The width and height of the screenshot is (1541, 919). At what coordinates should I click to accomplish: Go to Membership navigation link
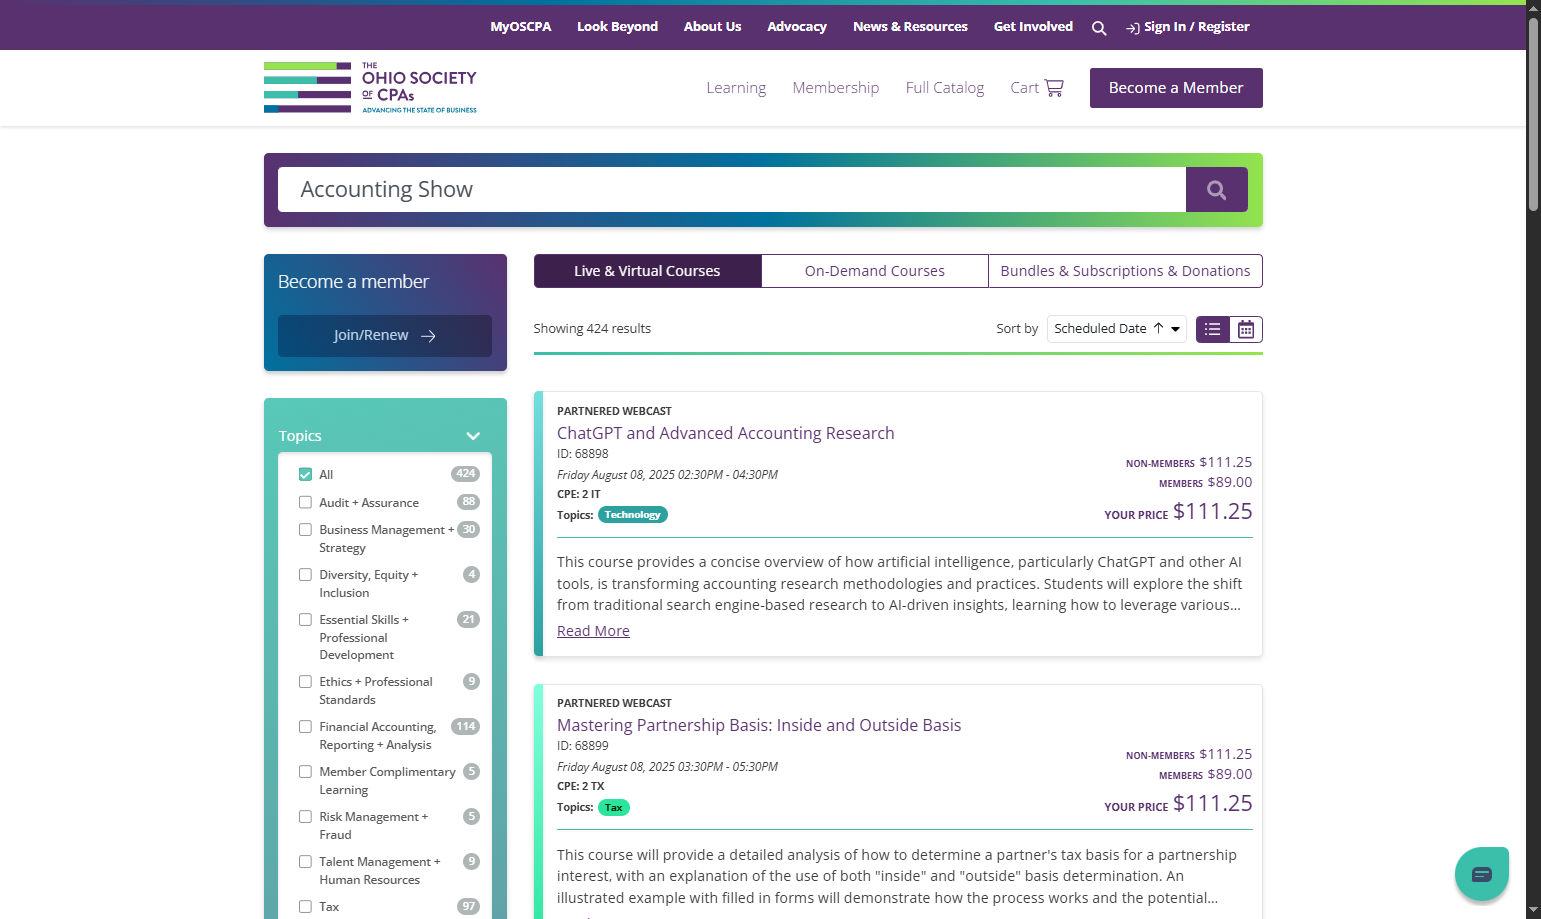836,88
